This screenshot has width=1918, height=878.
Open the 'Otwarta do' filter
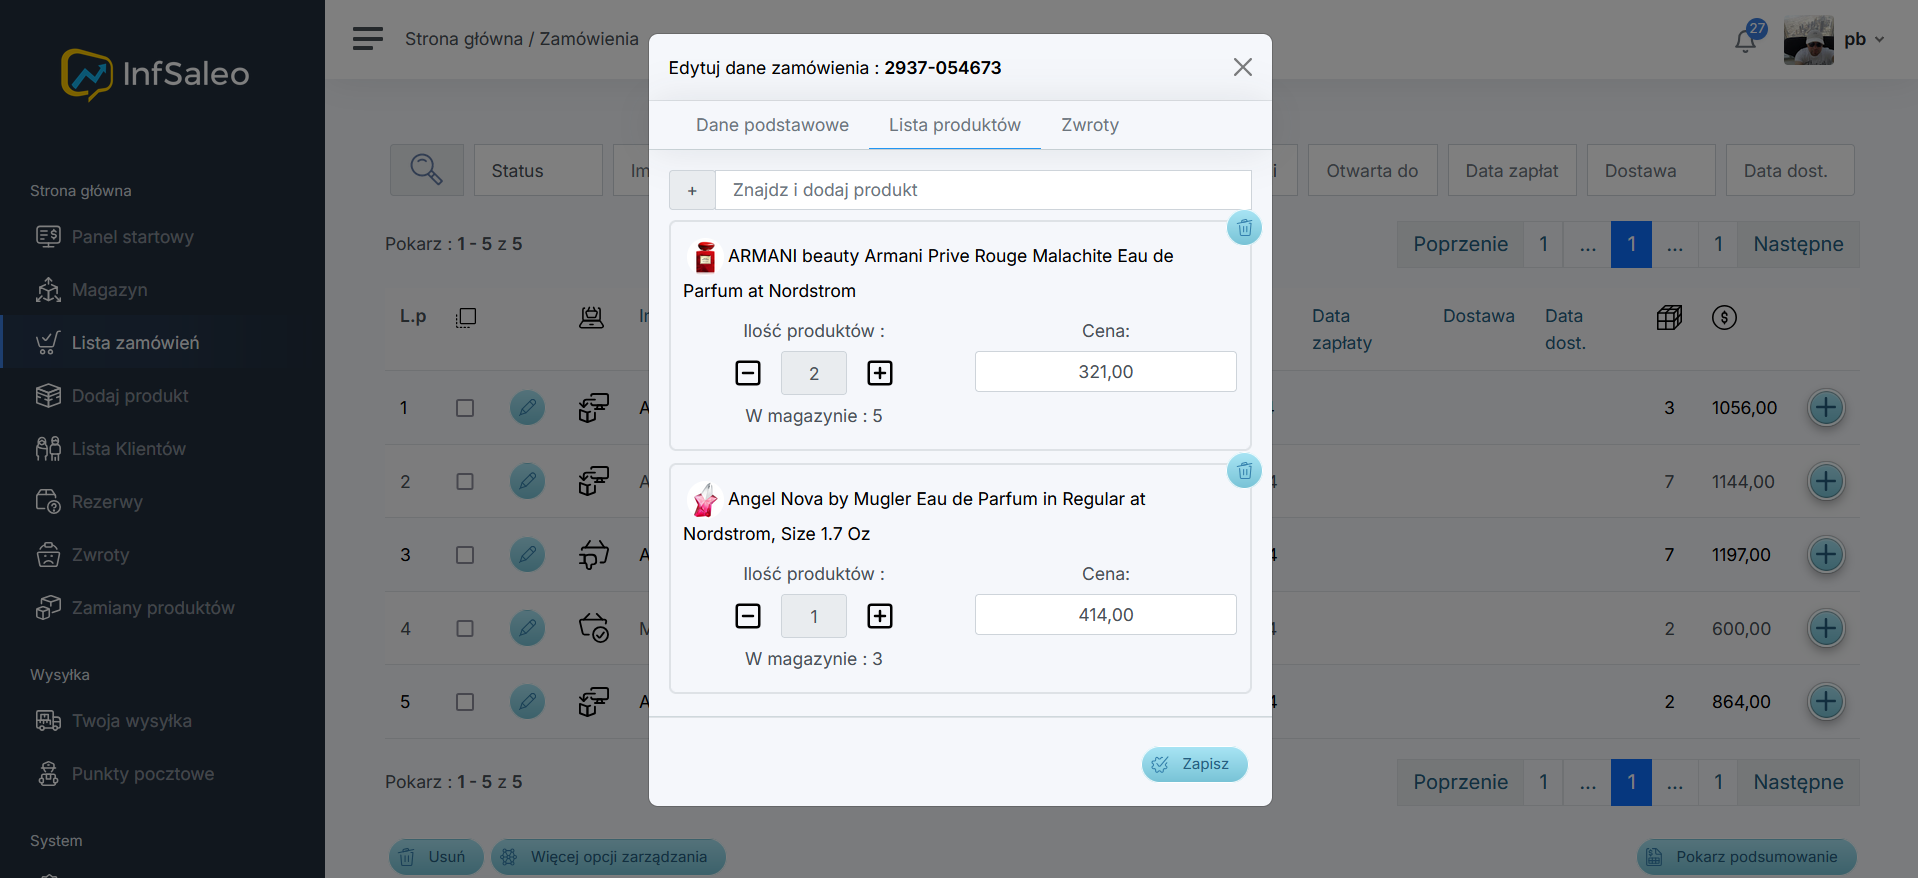pos(1372,170)
